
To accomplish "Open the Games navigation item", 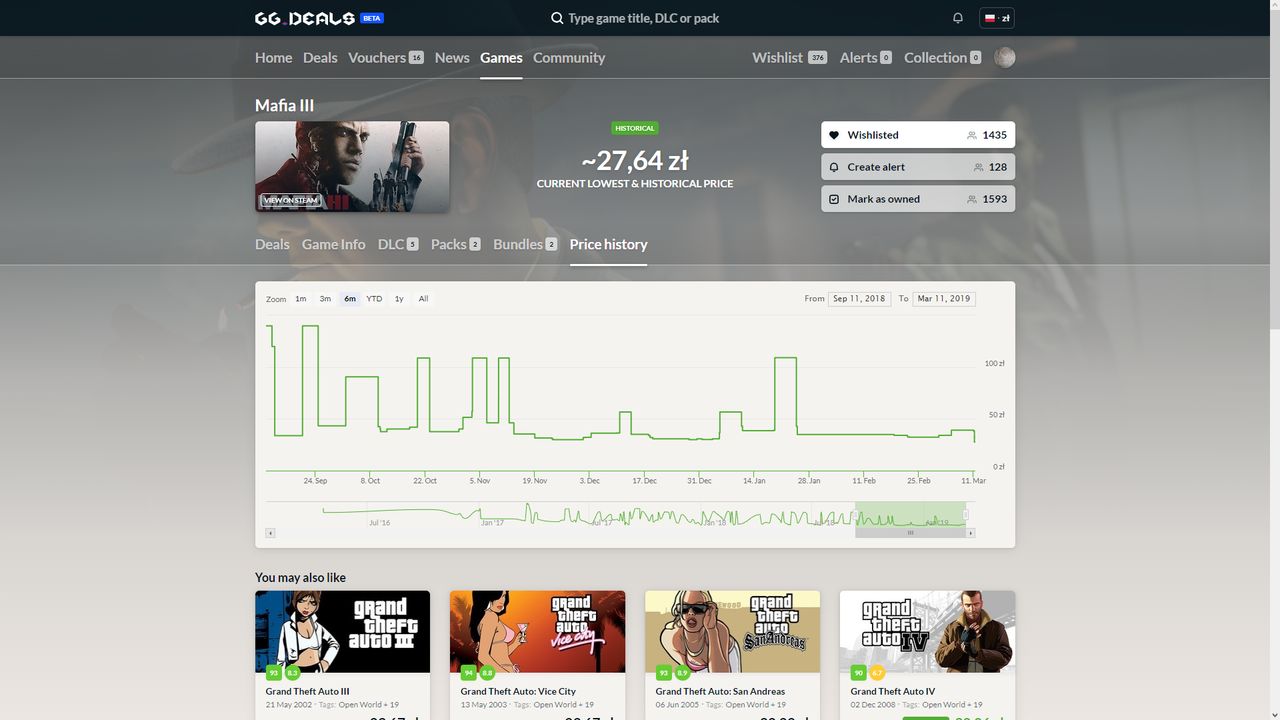I will click(x=501, y=57).
